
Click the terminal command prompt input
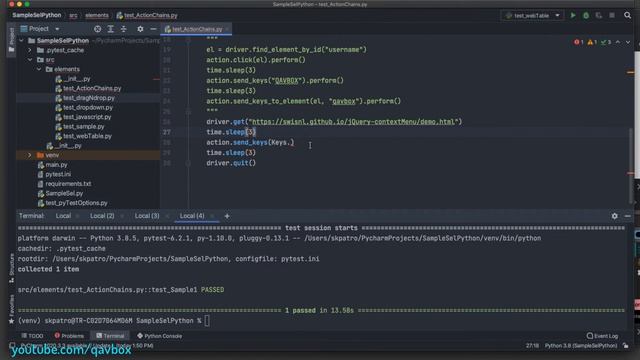click(x=207, y=321)
